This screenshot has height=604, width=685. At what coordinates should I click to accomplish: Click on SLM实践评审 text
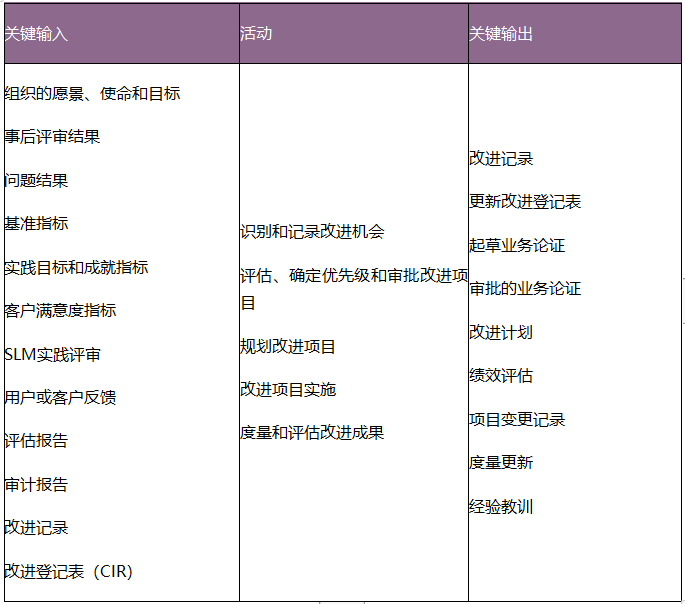[52, 355]
